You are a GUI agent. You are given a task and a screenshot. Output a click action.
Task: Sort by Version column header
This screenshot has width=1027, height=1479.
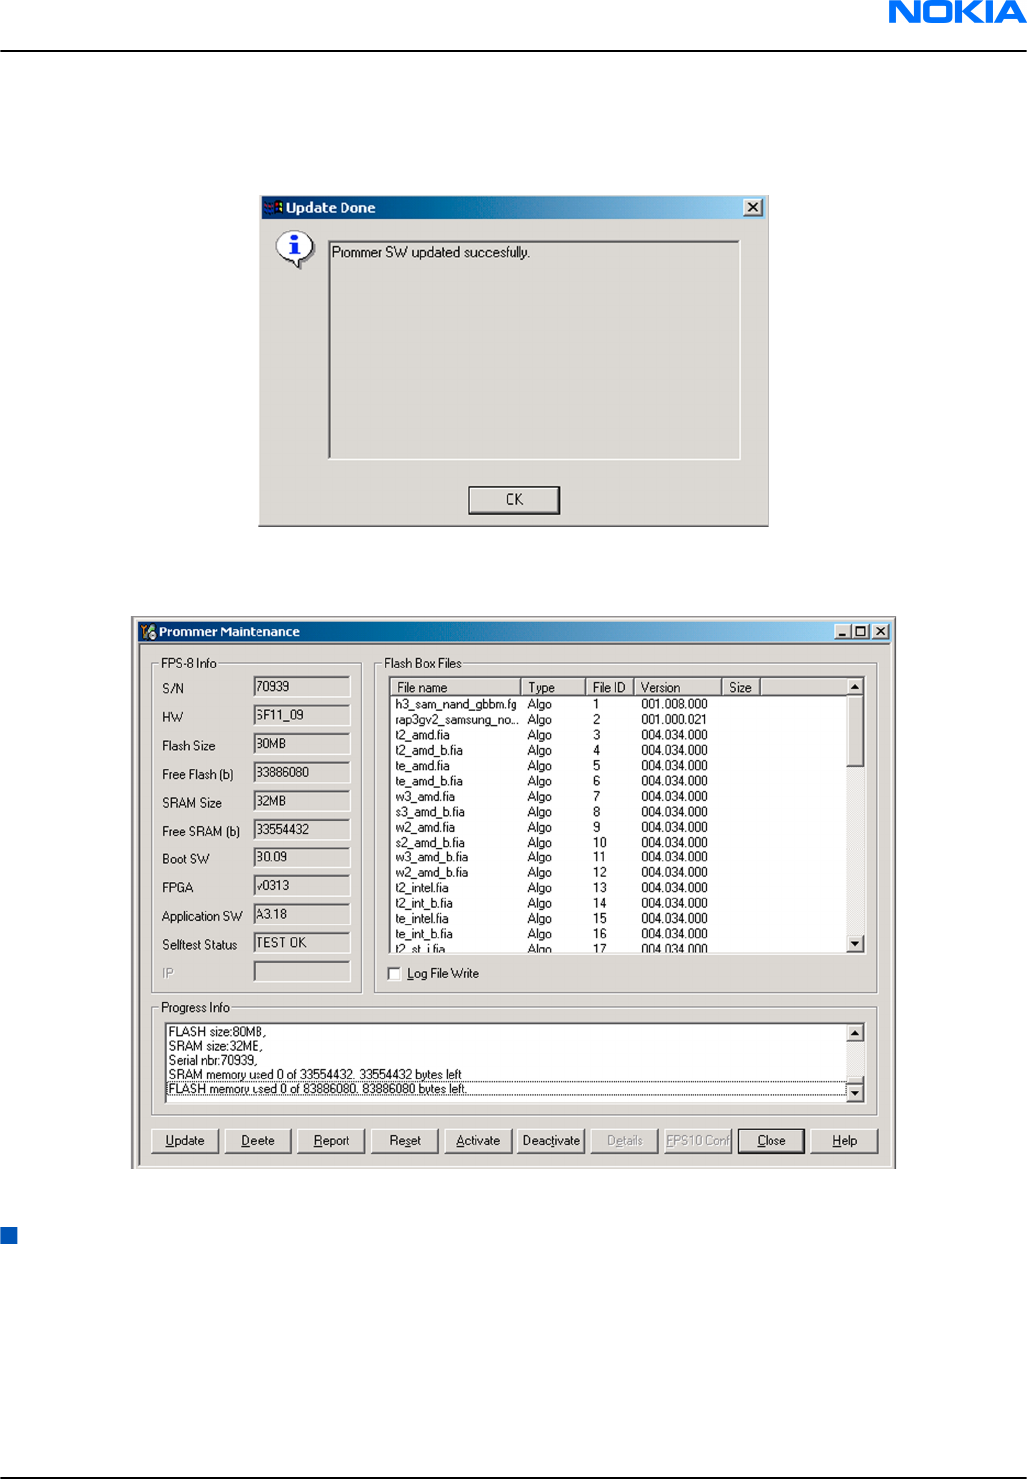tap(677, 687)
